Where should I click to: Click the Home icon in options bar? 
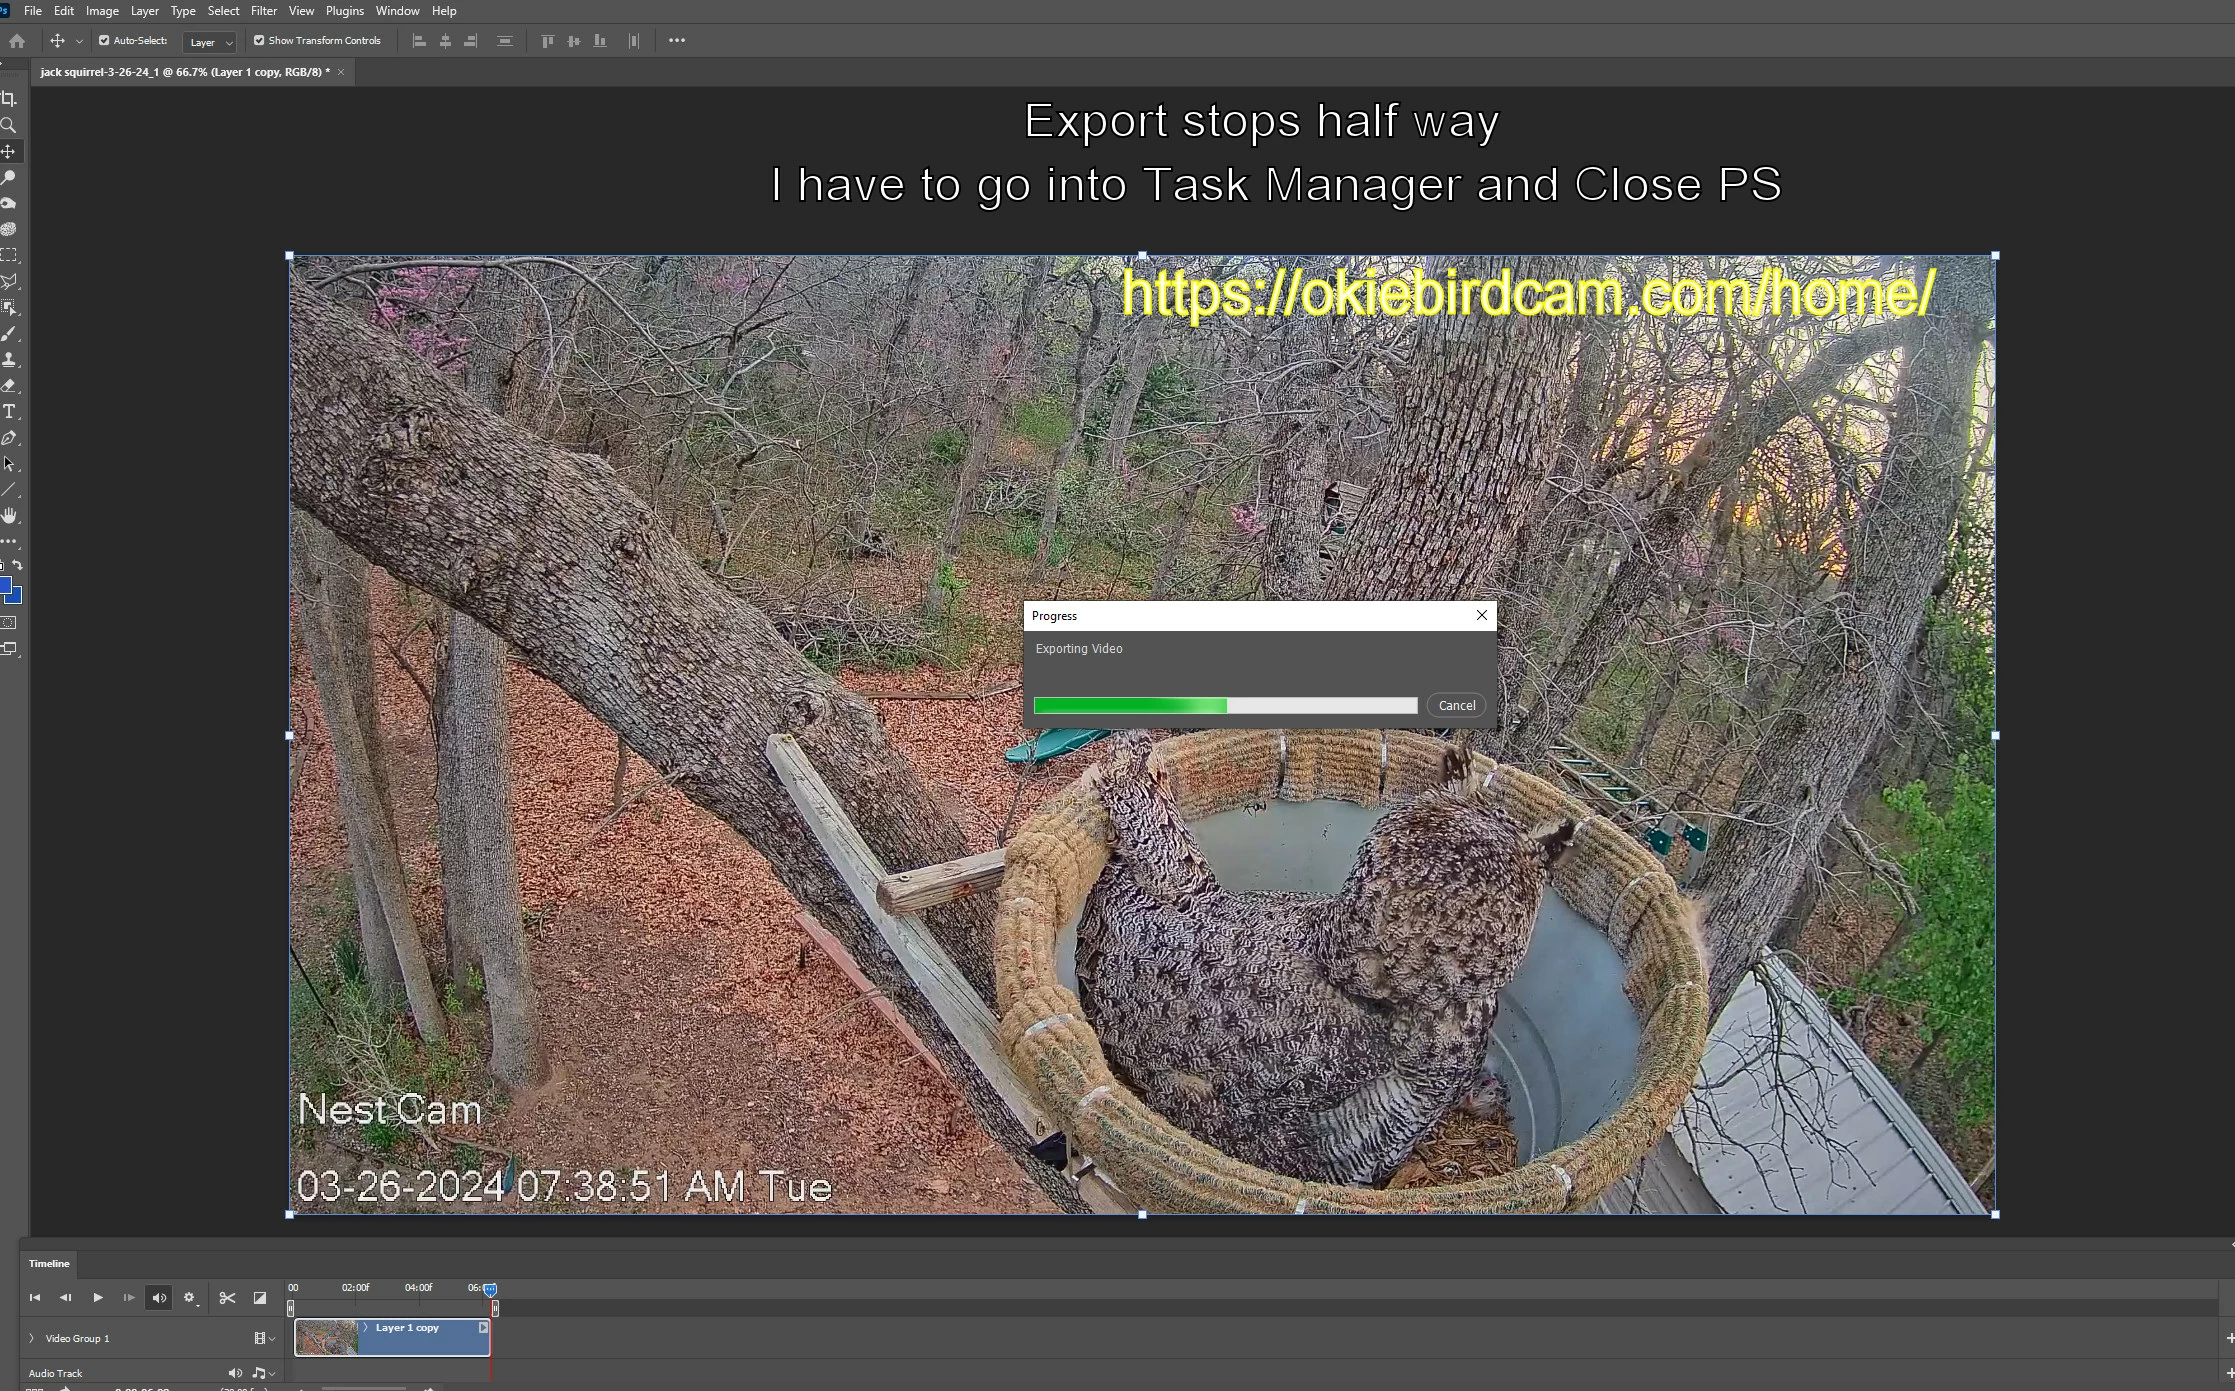coord(17,41)
